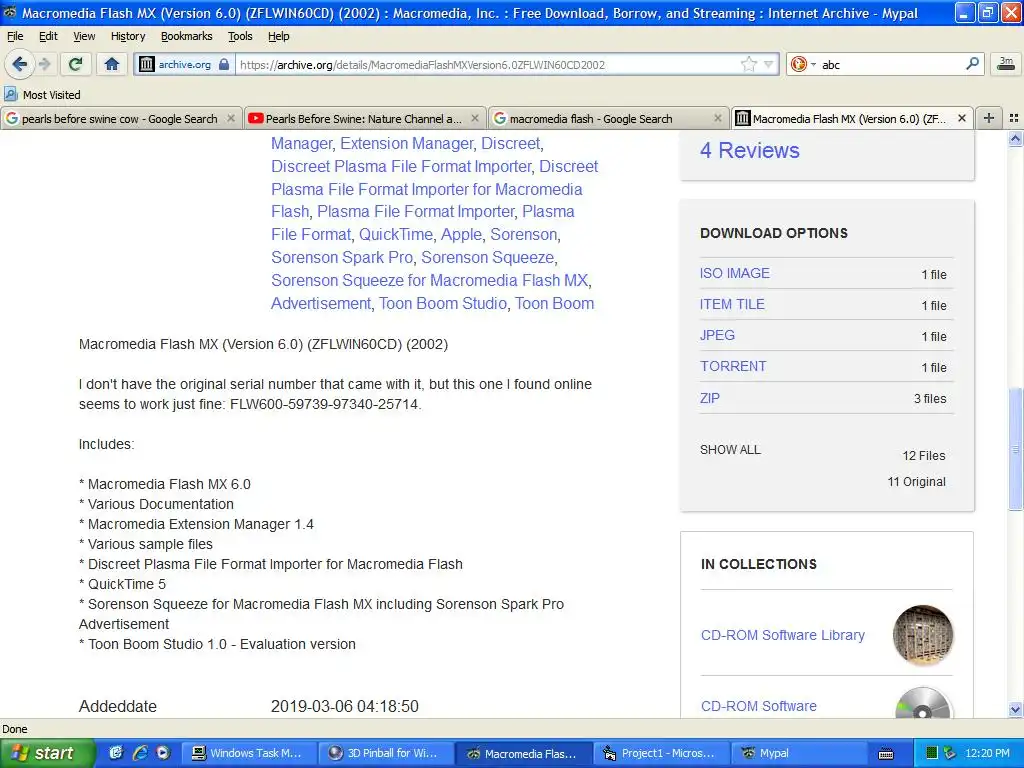Click the 12:20 PM system clock
Image resolution: width=1024 pixels, height=768 pixels.
[987, 753]
